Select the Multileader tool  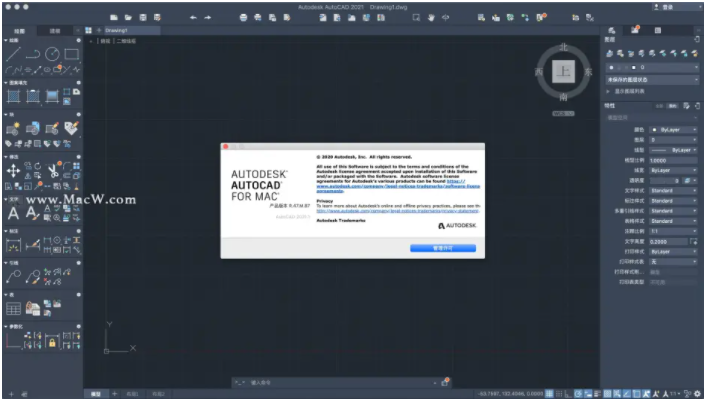13,277
